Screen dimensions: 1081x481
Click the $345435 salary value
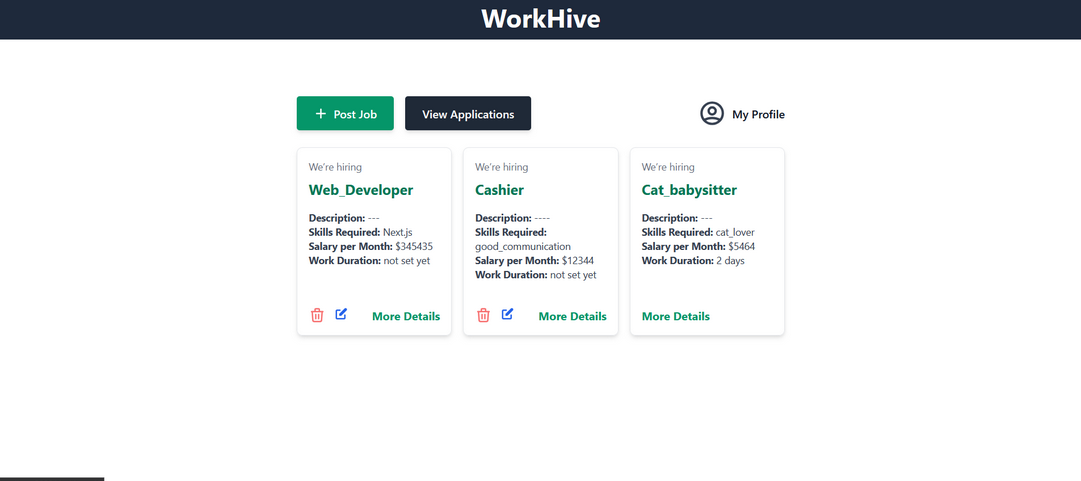414,246
